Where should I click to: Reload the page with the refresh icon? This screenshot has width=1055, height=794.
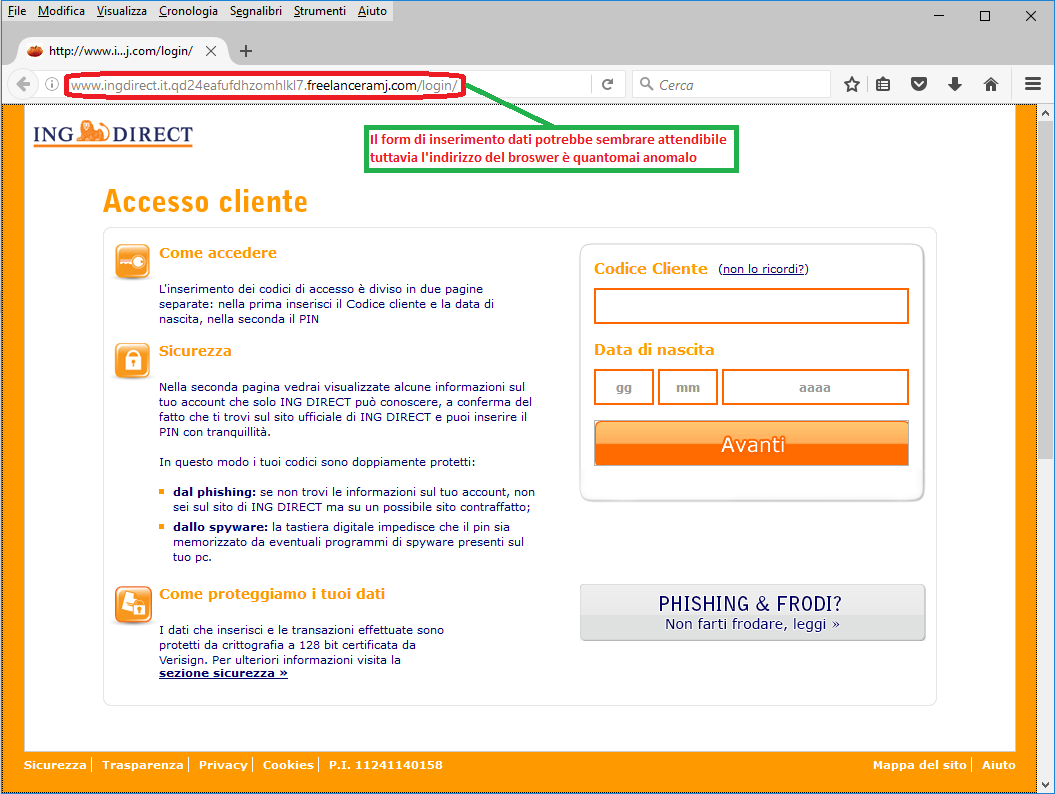pos(607,84)
